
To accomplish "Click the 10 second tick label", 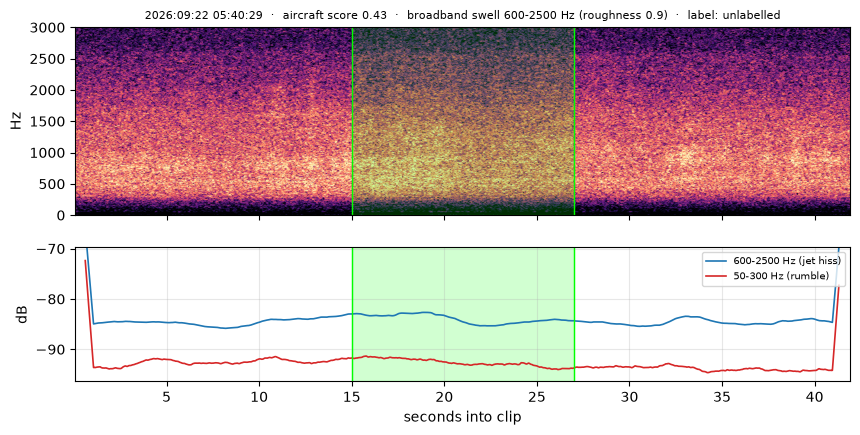I will pos(259,396).
